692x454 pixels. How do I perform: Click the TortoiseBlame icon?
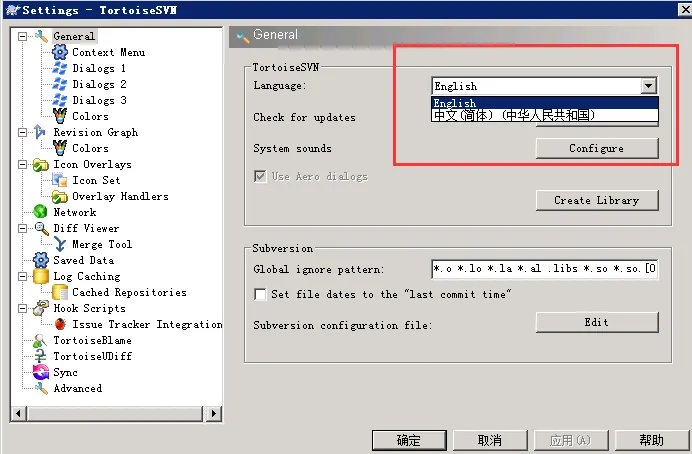click(x=40, y=340)
